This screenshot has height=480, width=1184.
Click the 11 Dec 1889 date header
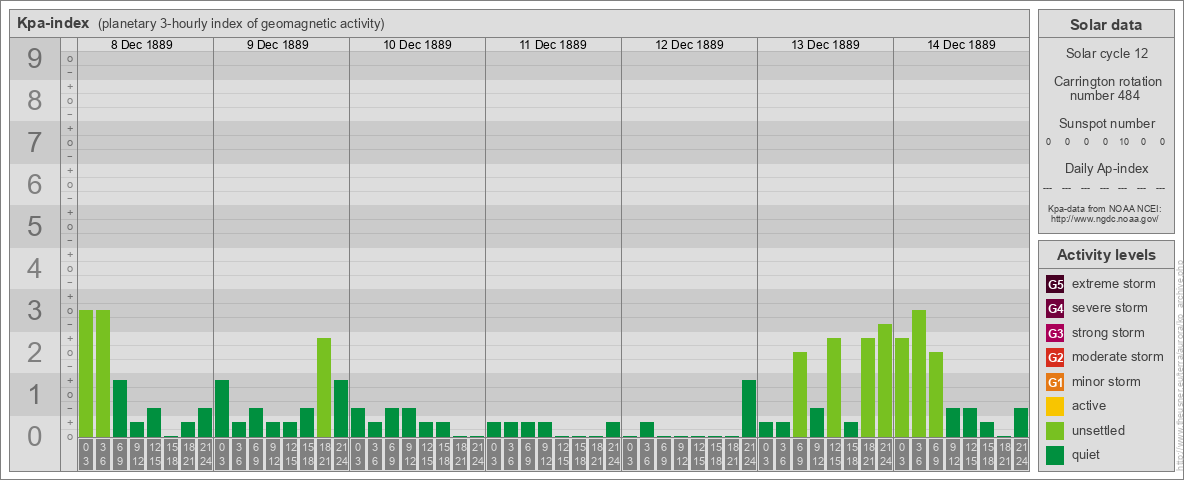[x=553, y=45]
